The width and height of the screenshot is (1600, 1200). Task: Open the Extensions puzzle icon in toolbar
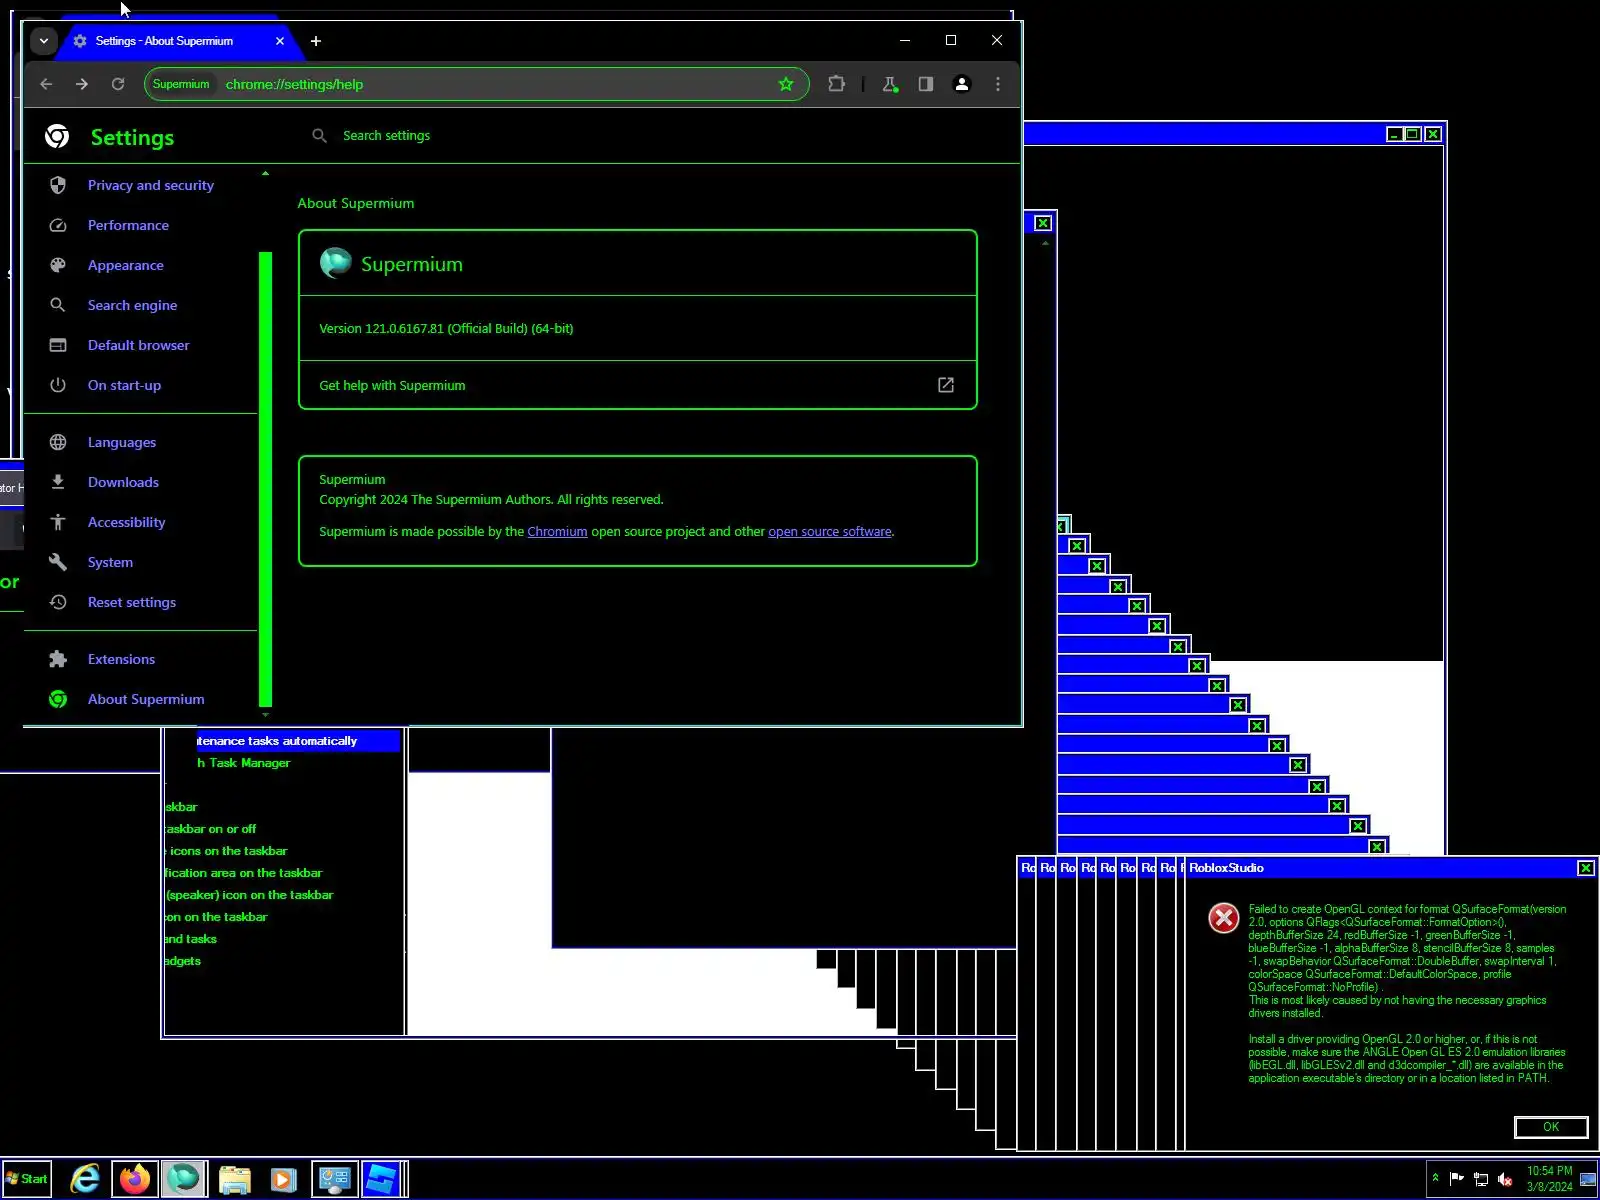[836, 84]
